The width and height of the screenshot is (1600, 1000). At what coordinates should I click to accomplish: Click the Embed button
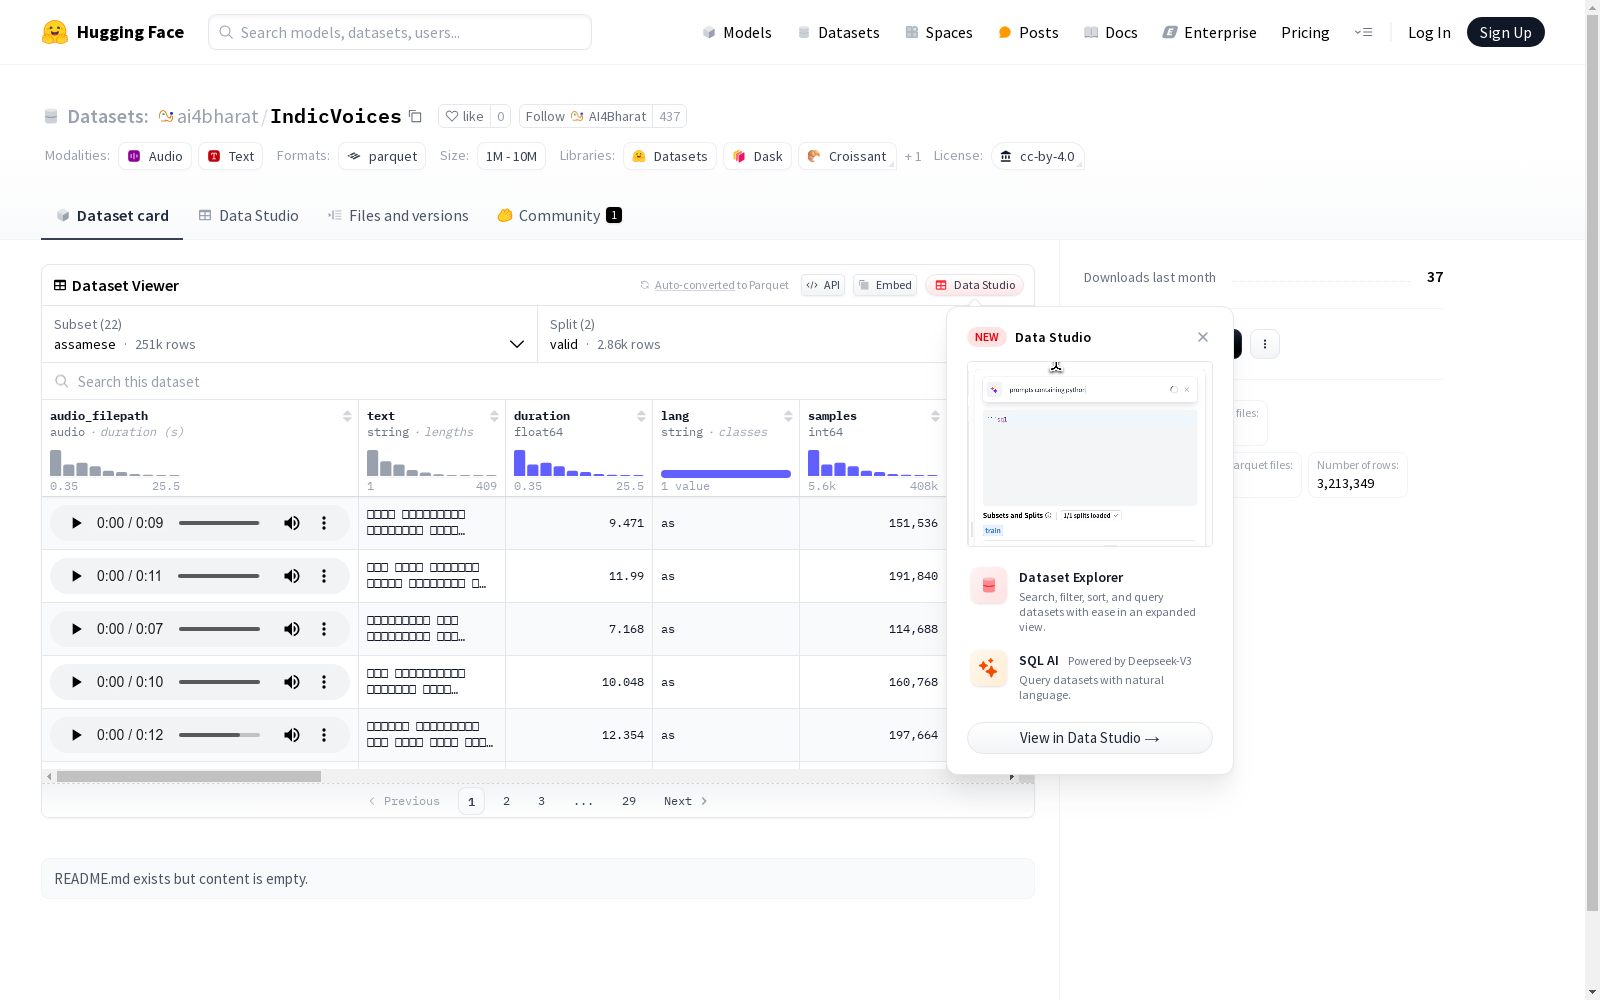885,285
